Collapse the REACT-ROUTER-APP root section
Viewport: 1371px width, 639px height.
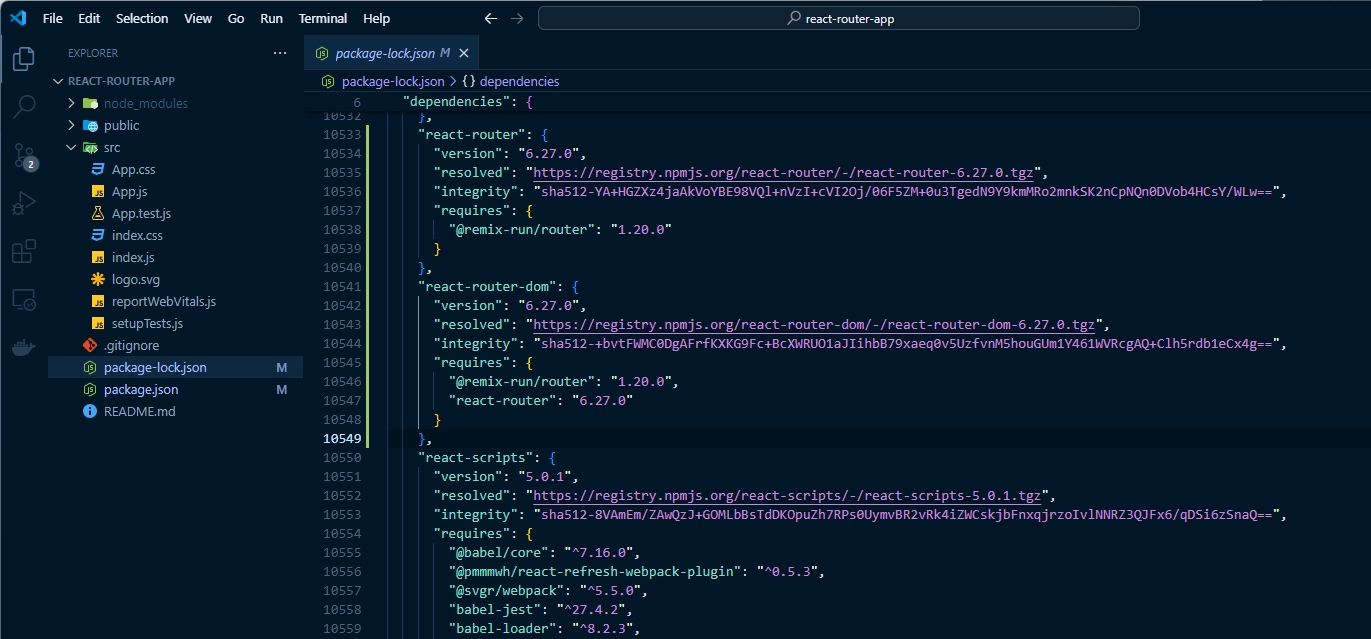pyautogui.click(x=57, y=81)
